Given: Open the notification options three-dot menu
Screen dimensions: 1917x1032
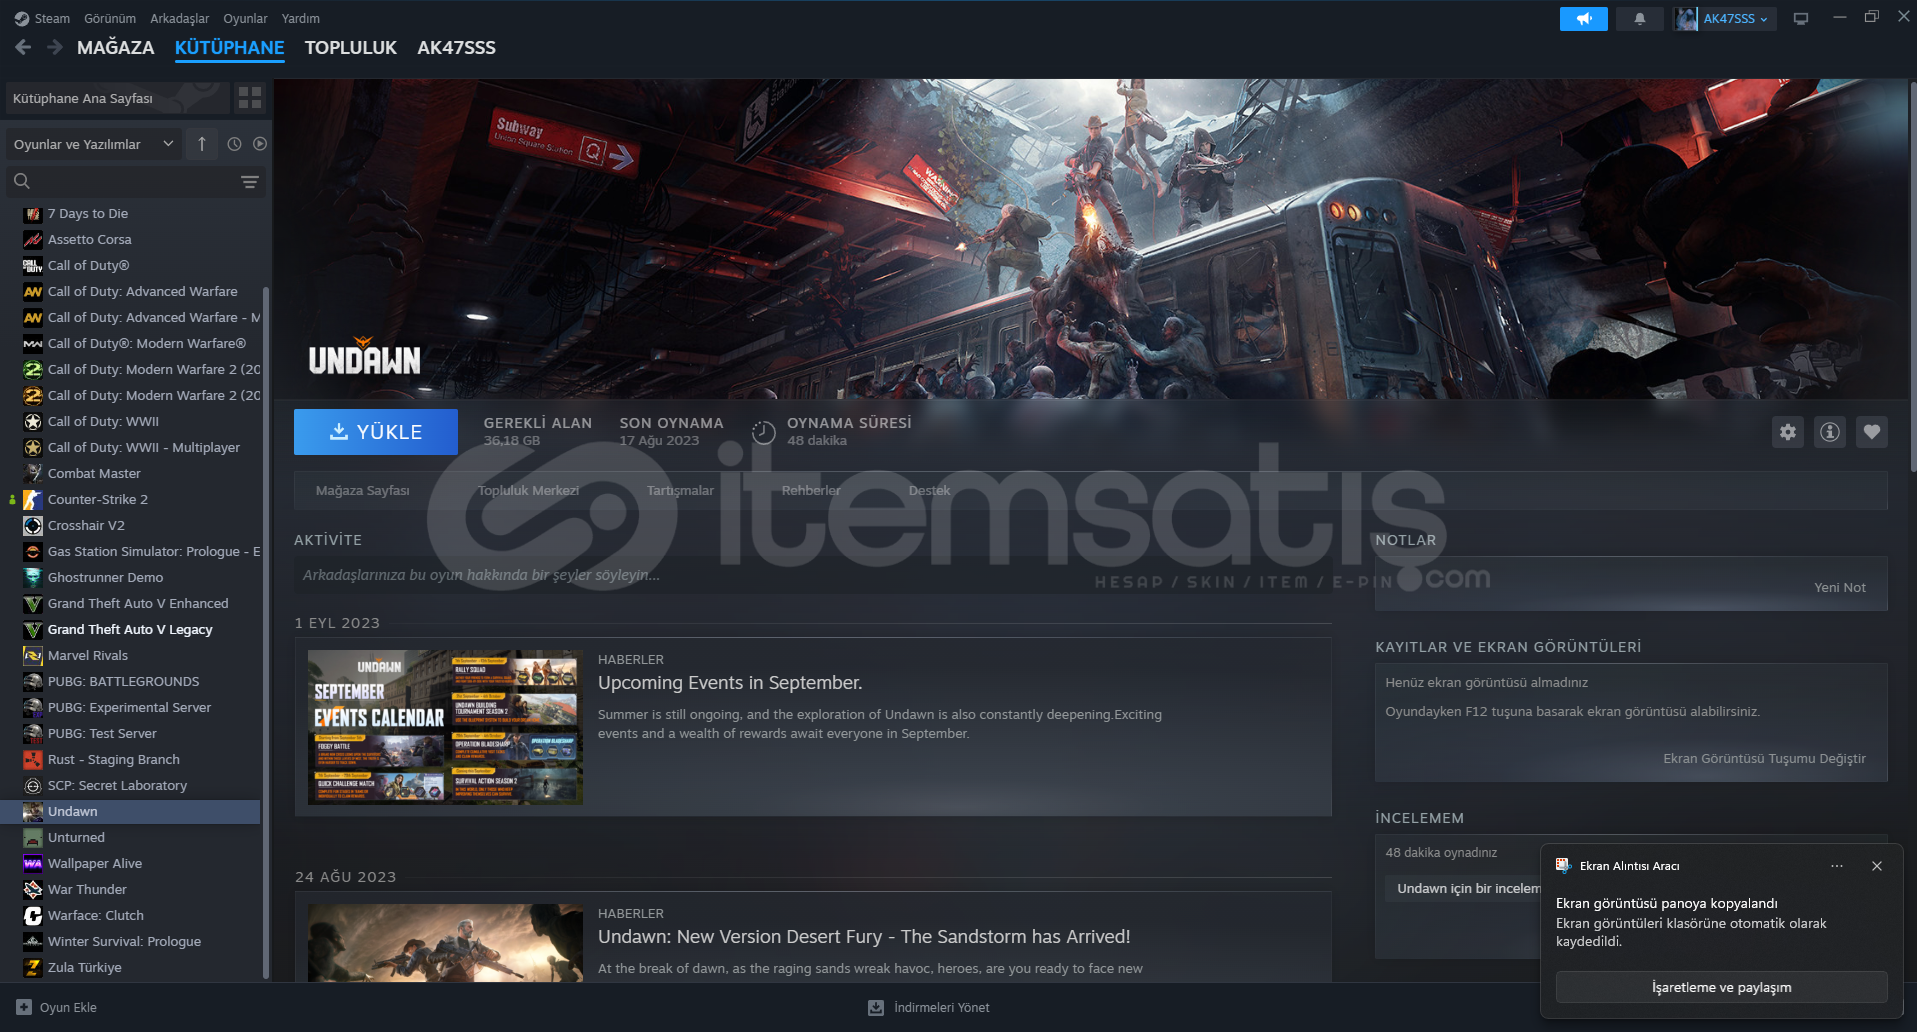Looking at the screenshot, I should 1837,866.
